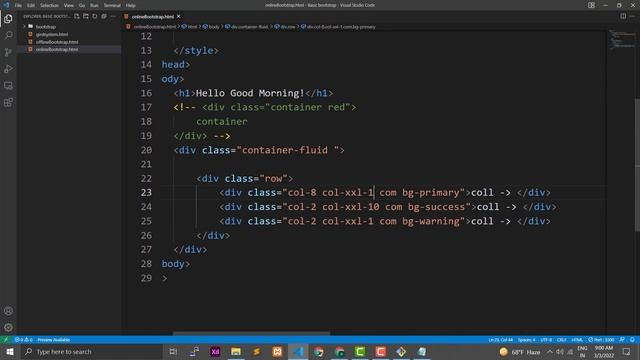Change language mode via HTML
640x360 pixels.
pos(577,340)
